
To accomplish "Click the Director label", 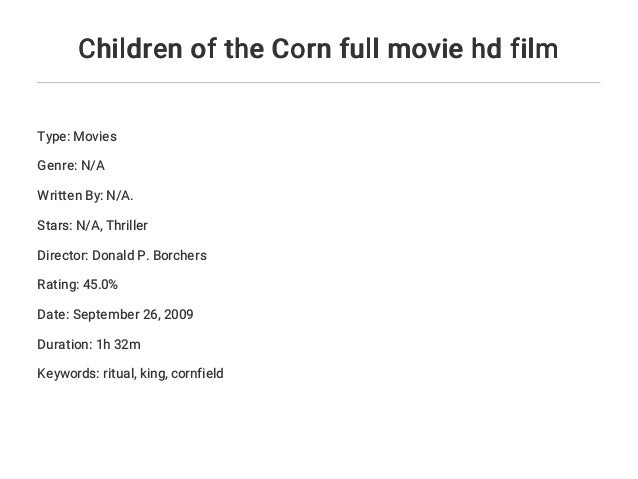I will pyautogui.click(x=63, y=256).
